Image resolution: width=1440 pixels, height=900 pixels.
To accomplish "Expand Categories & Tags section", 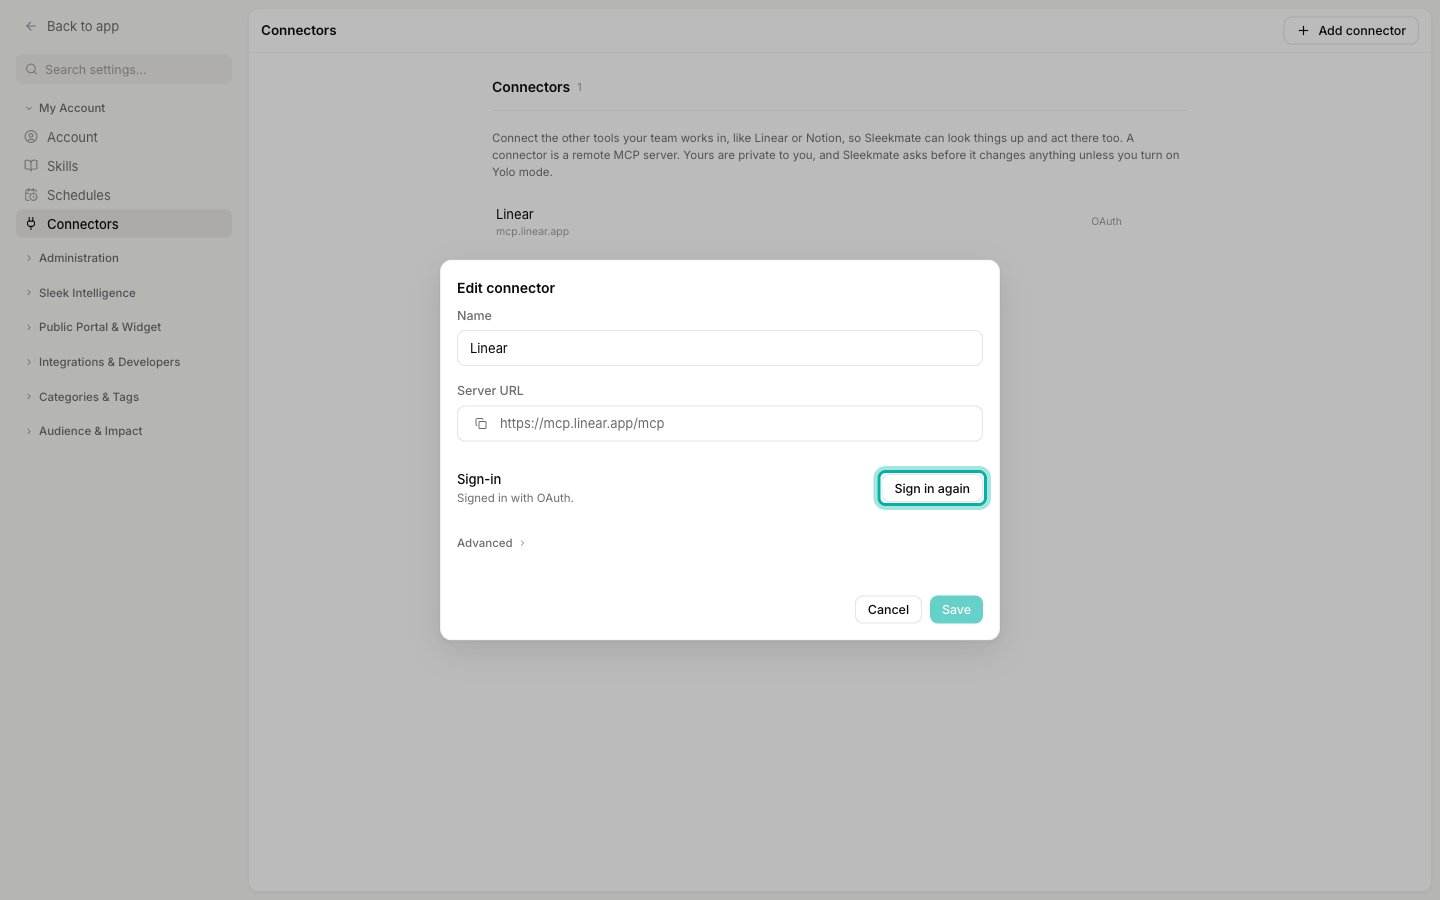I will (82, 397).
